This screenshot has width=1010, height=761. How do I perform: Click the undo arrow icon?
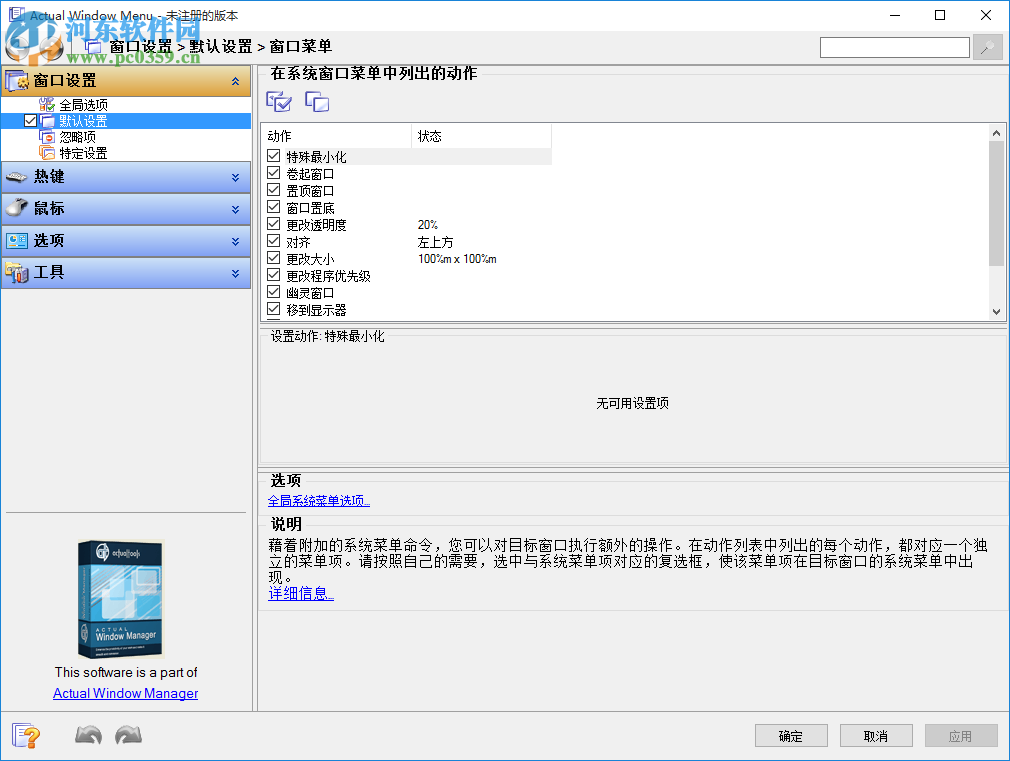point(87,735)
